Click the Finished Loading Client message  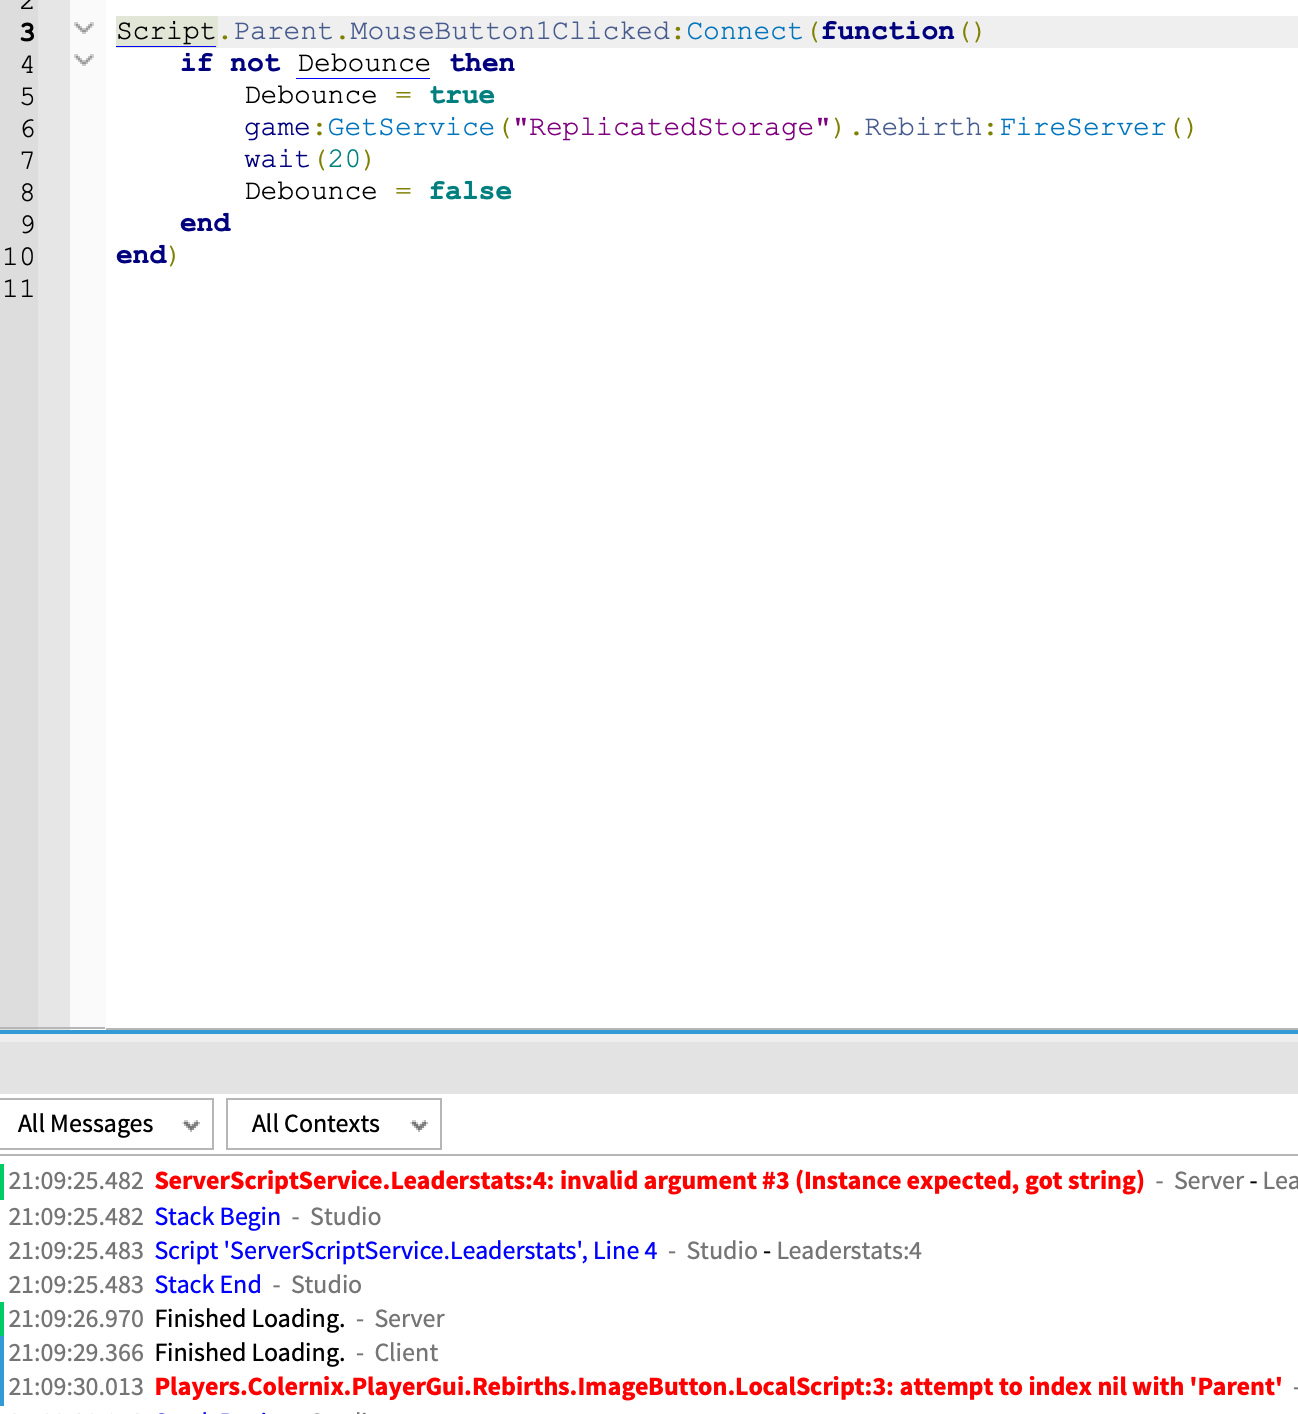click(248, 1352)
